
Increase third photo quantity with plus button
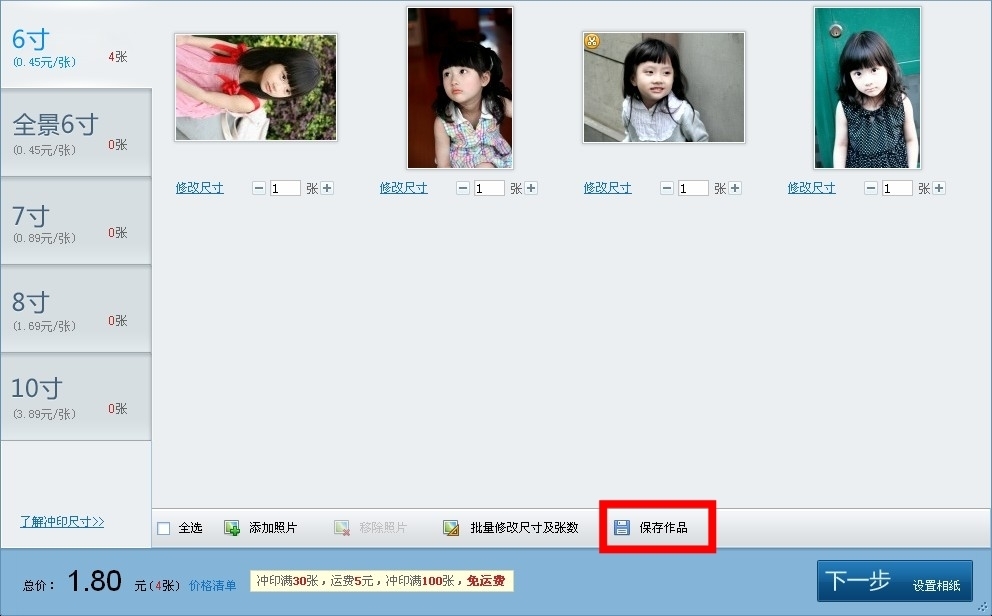(x=735, y=188)
